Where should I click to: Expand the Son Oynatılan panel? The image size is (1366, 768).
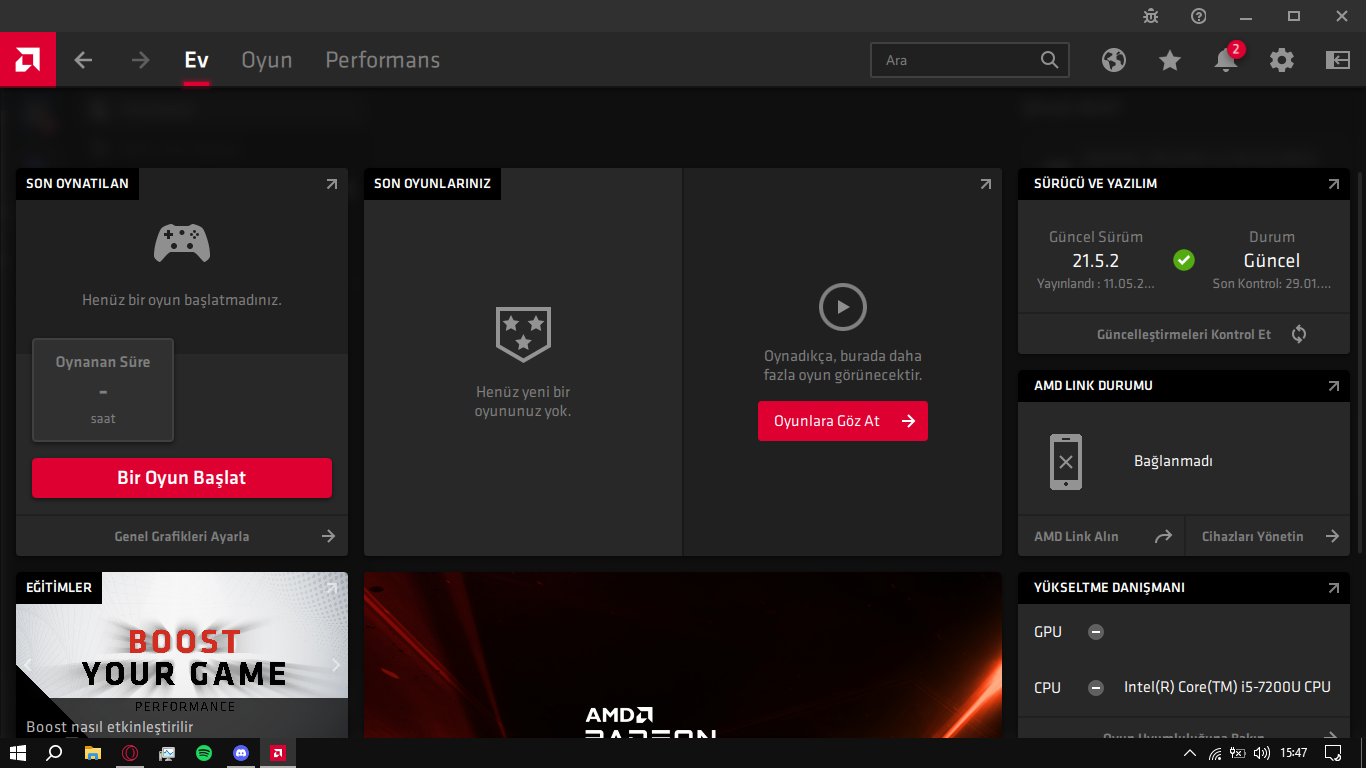[332, 184]
